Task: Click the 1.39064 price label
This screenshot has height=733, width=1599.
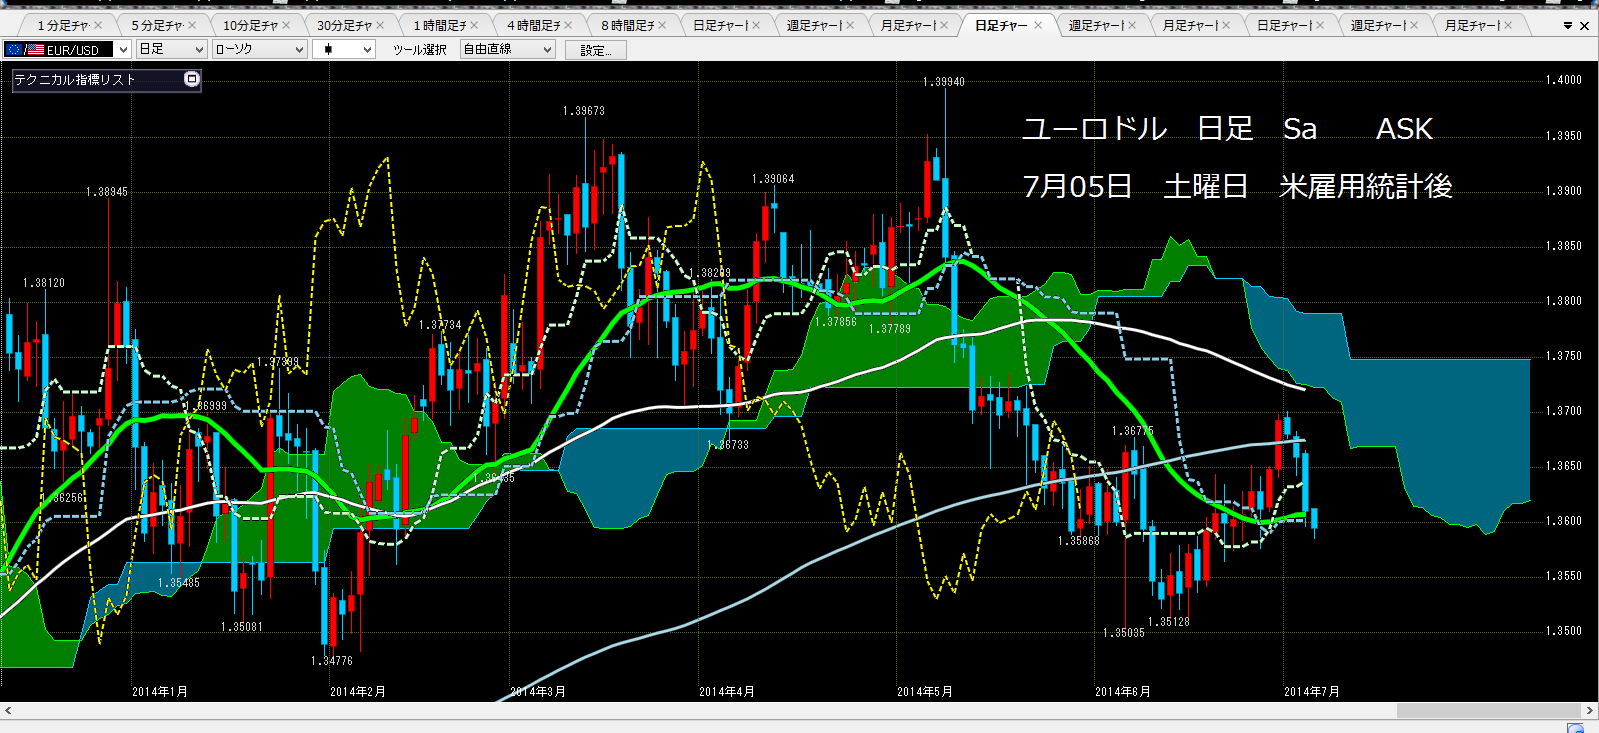Action: click(x=773, y=179)
